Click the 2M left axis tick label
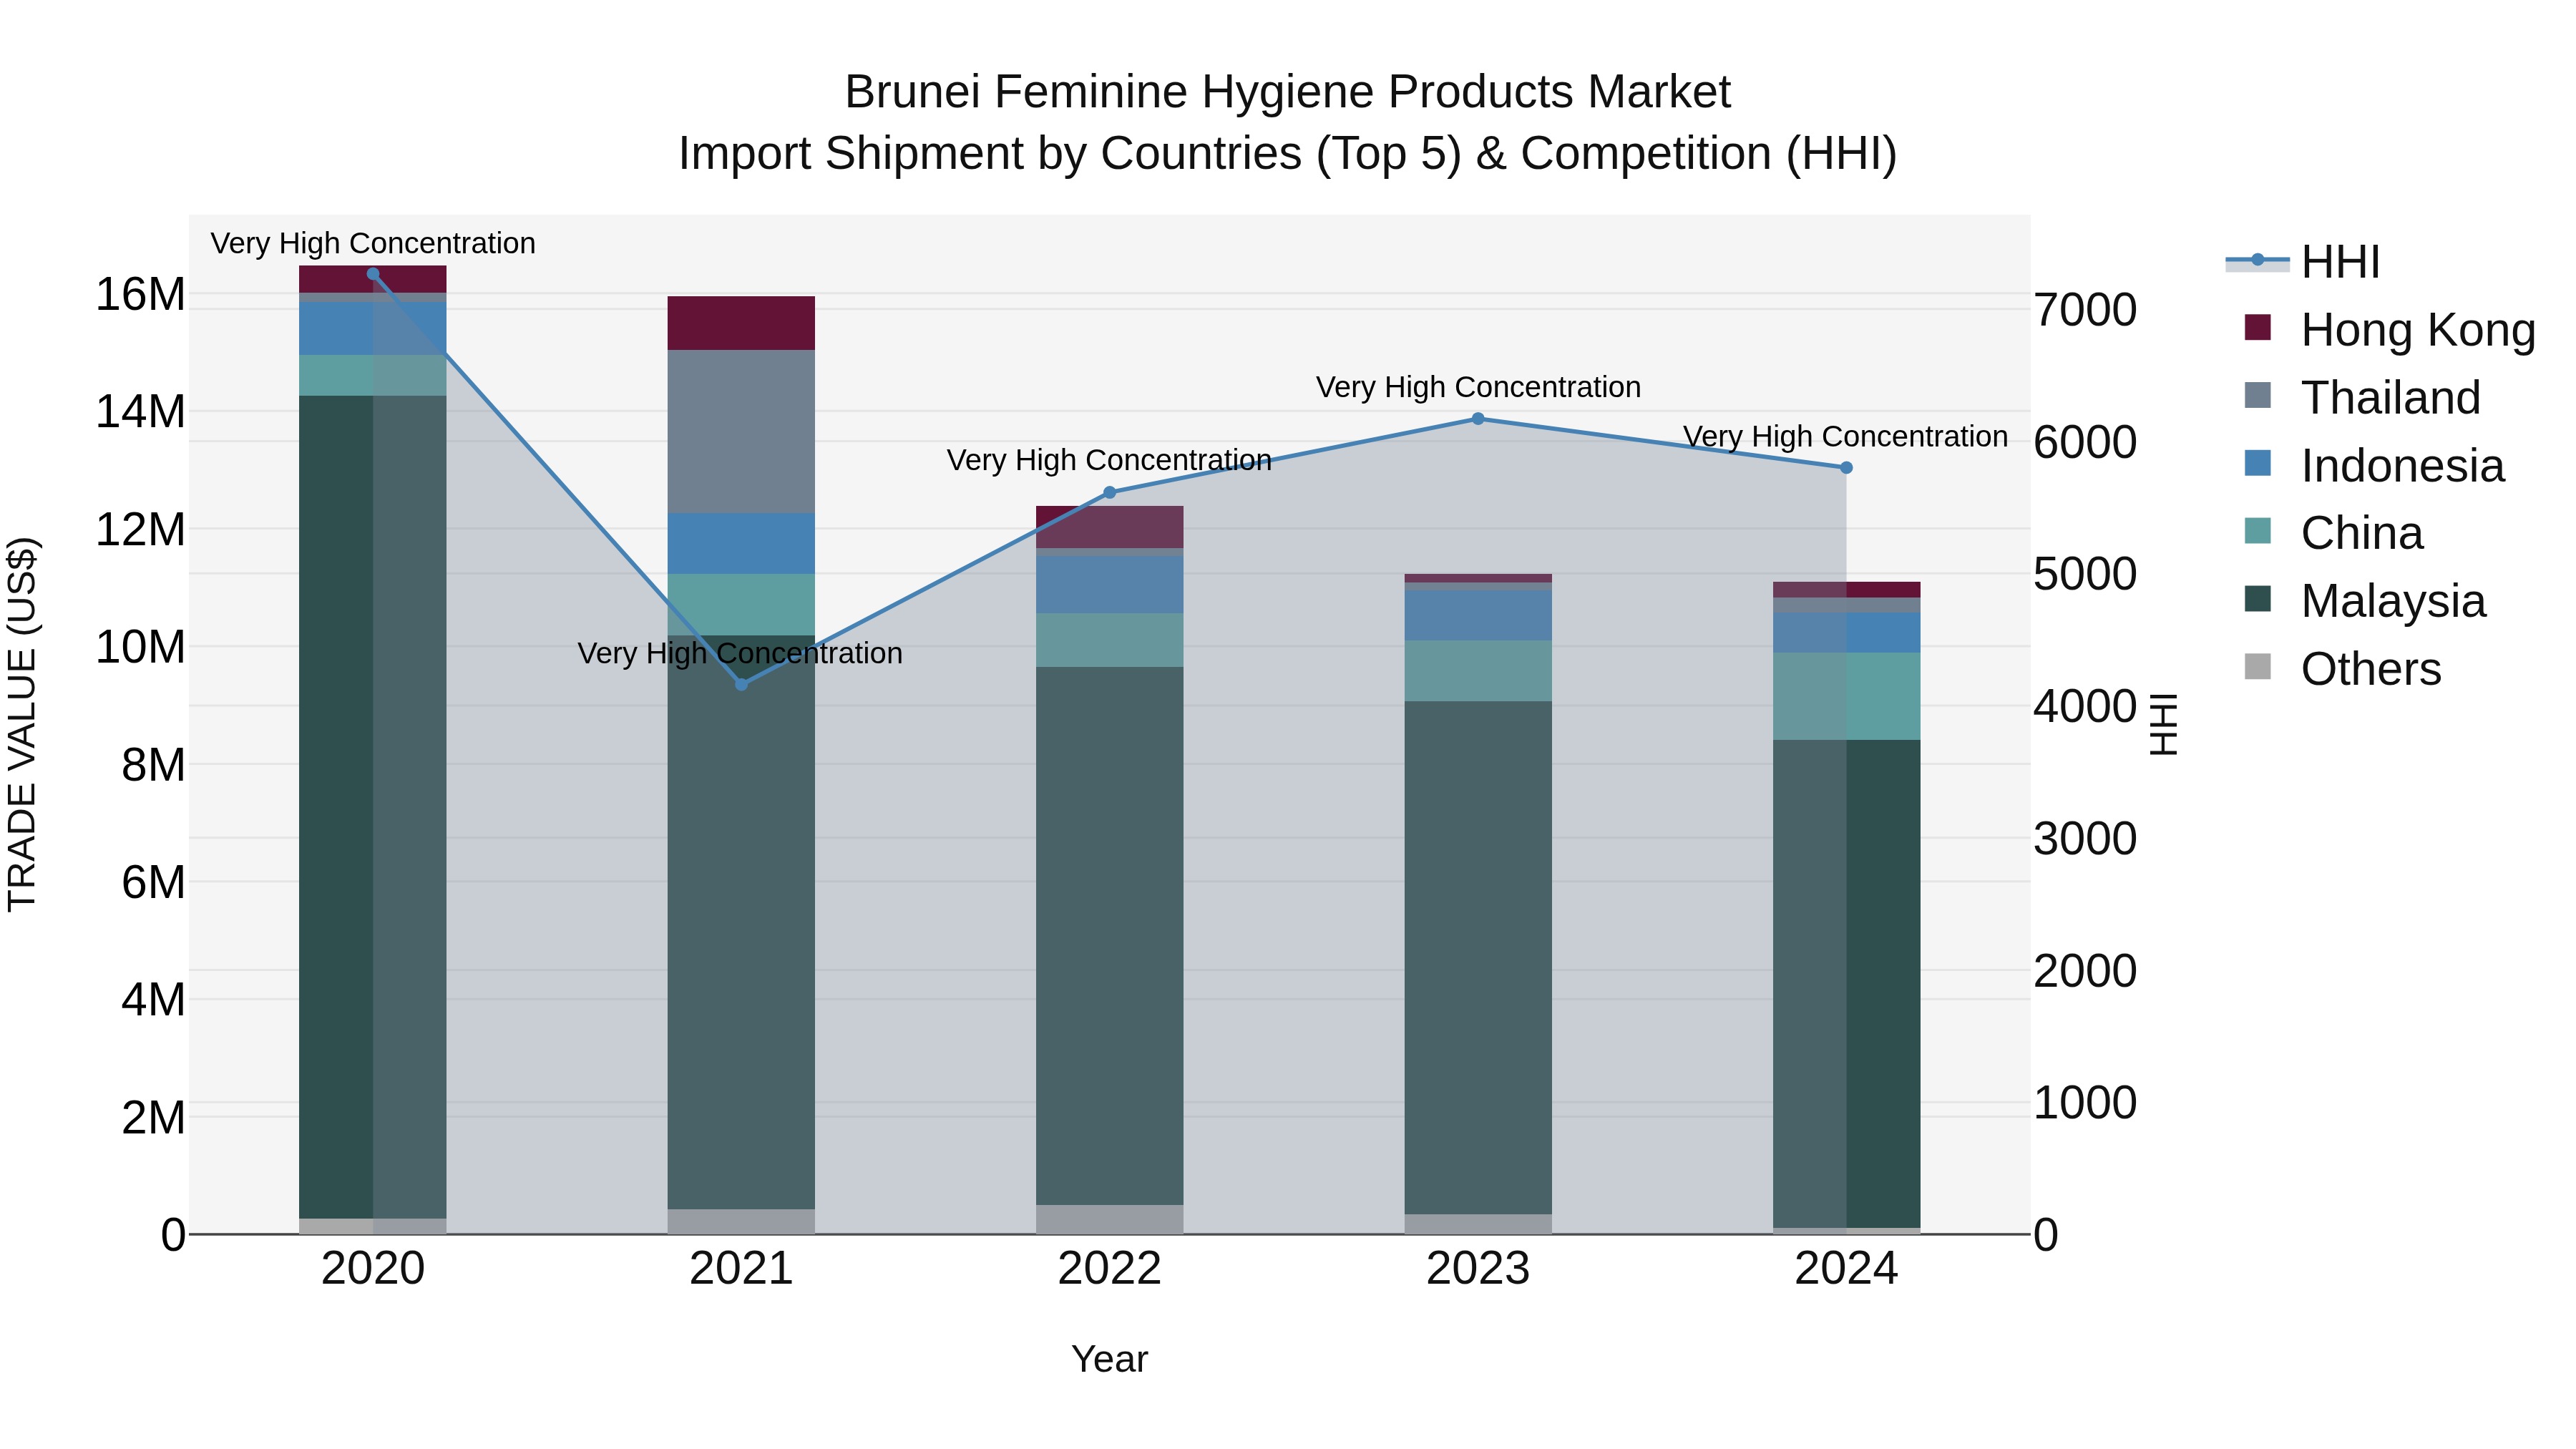The width and height of the screenshot is (2576, 1449). [x=153, y=1117]
